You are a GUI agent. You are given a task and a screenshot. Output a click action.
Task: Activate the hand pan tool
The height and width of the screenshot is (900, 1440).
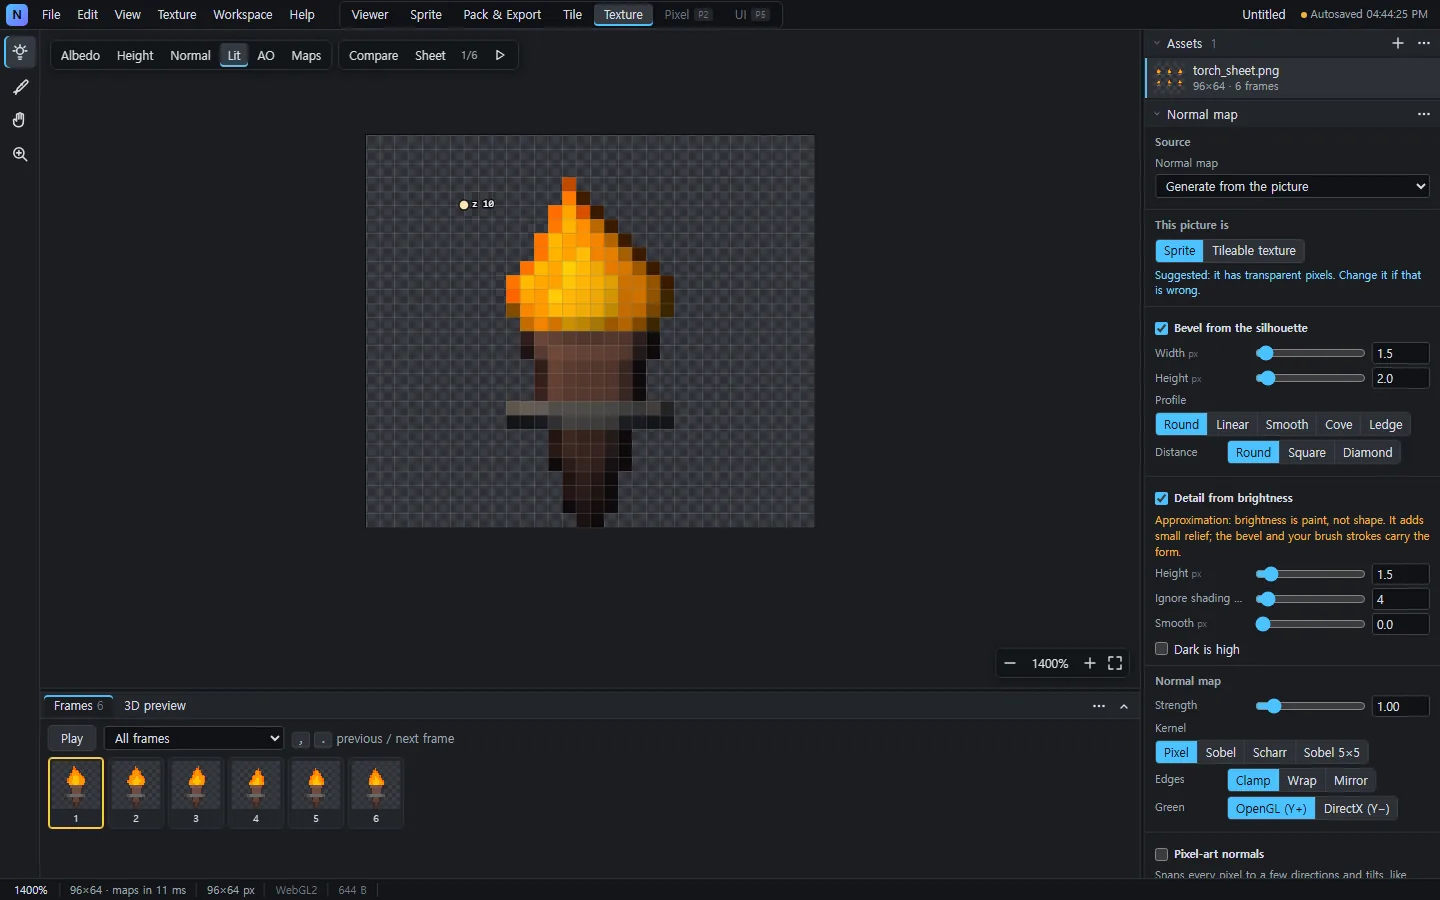point(20,120)
